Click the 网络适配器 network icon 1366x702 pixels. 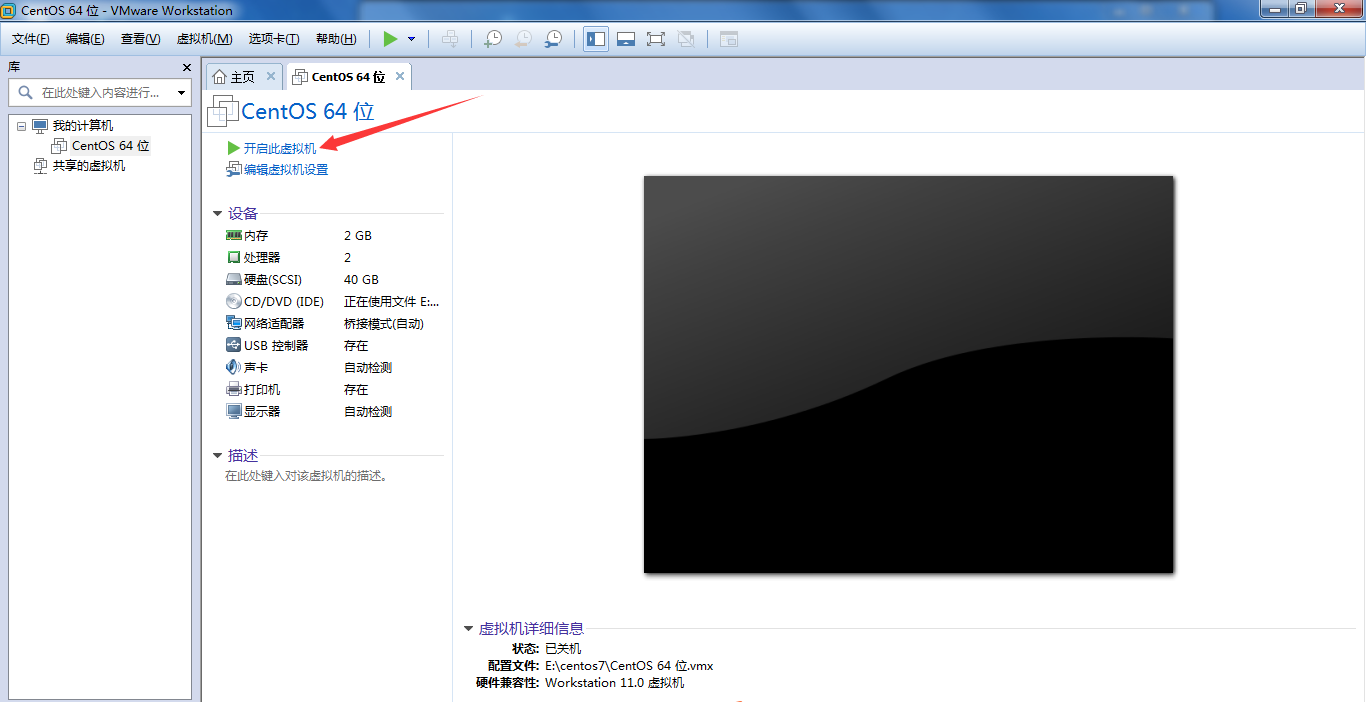[234, 324]
